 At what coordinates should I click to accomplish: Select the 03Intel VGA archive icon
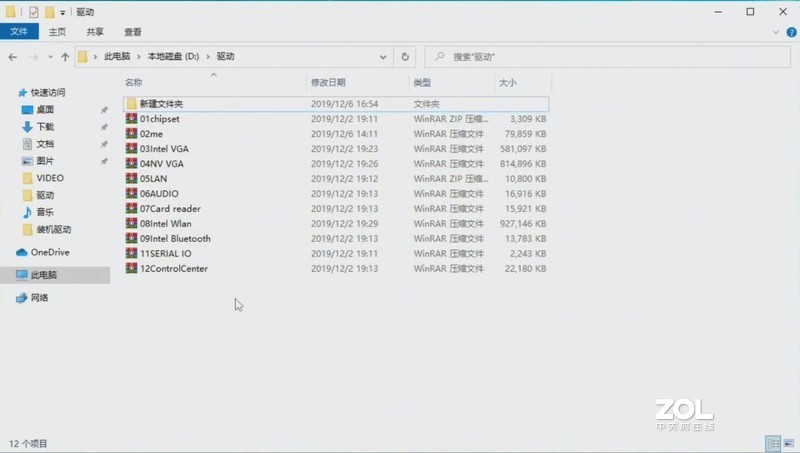132,148
